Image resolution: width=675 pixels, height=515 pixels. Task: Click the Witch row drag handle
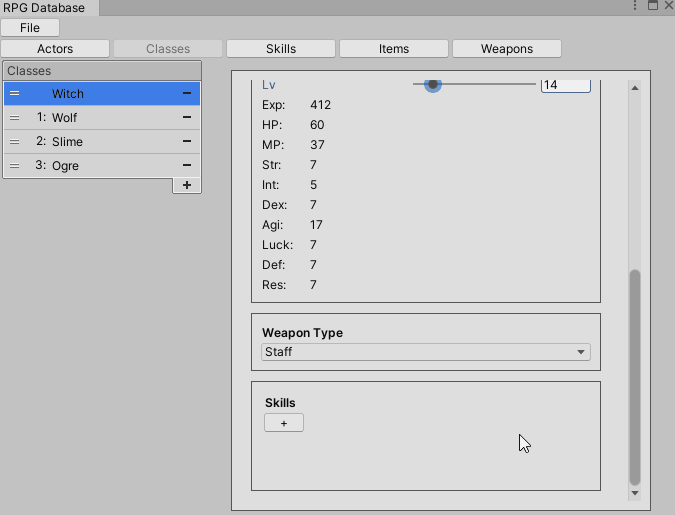pos(14,93)
